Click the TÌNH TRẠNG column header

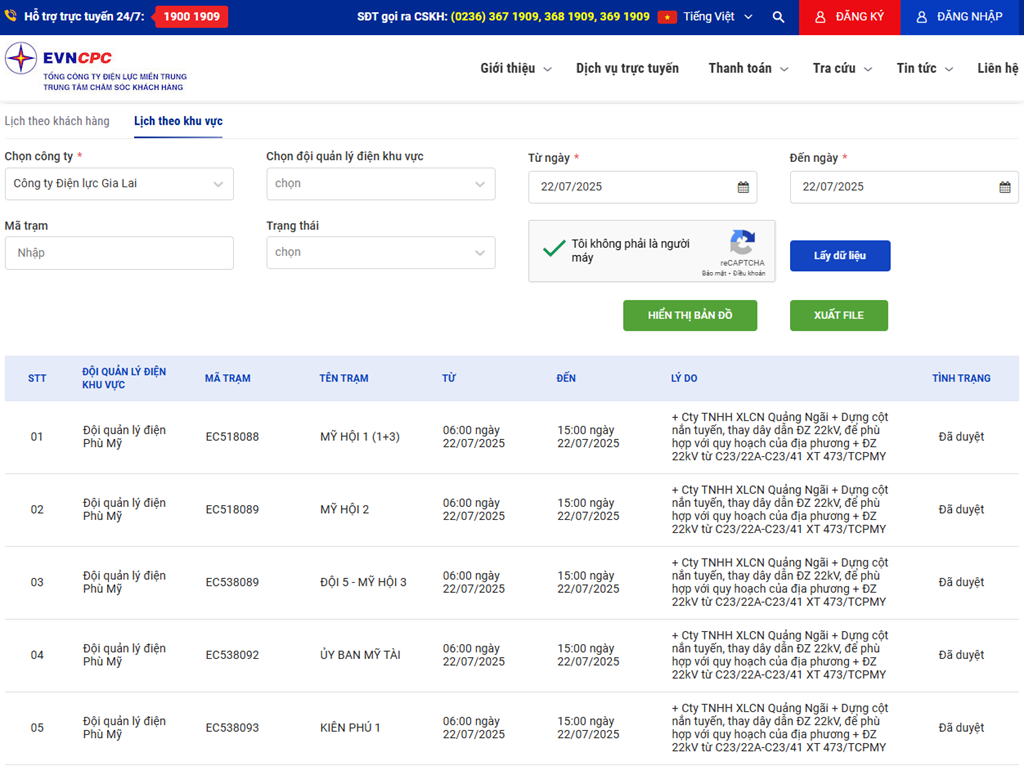(961, 378)
